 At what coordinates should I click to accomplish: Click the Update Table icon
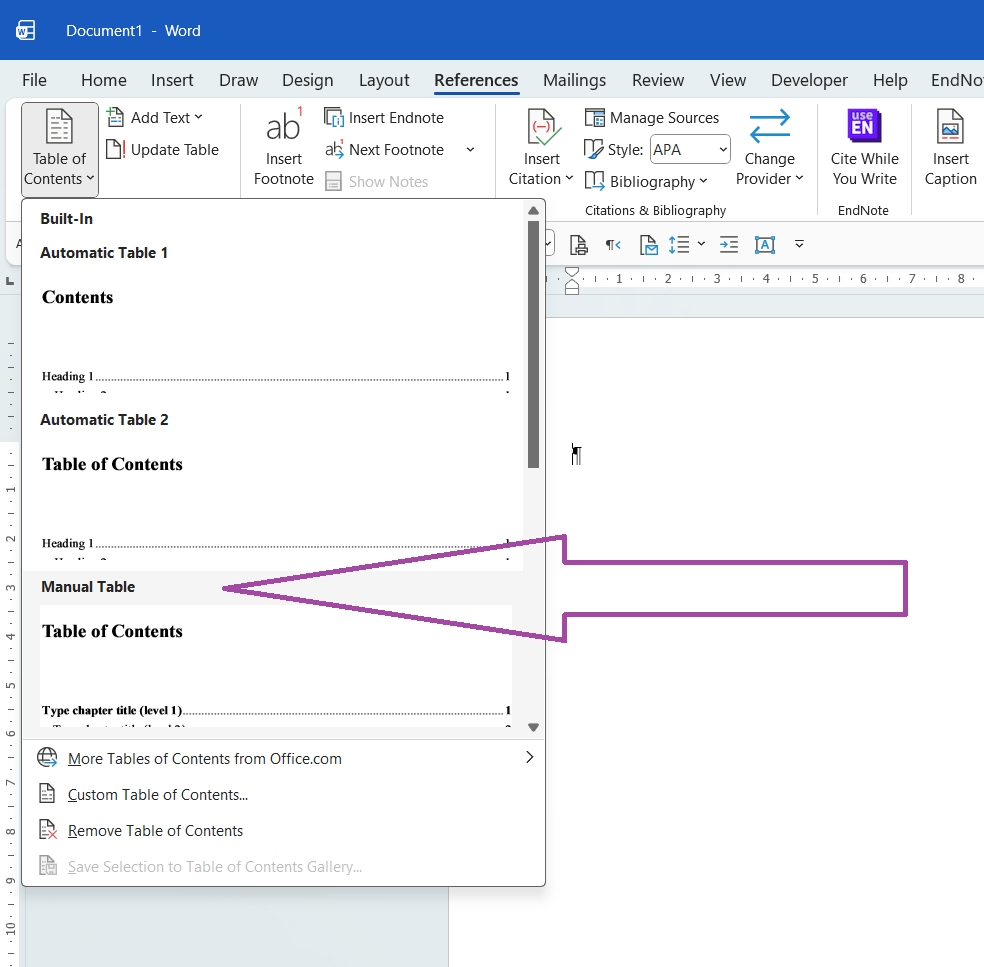[x=115, y=149]
